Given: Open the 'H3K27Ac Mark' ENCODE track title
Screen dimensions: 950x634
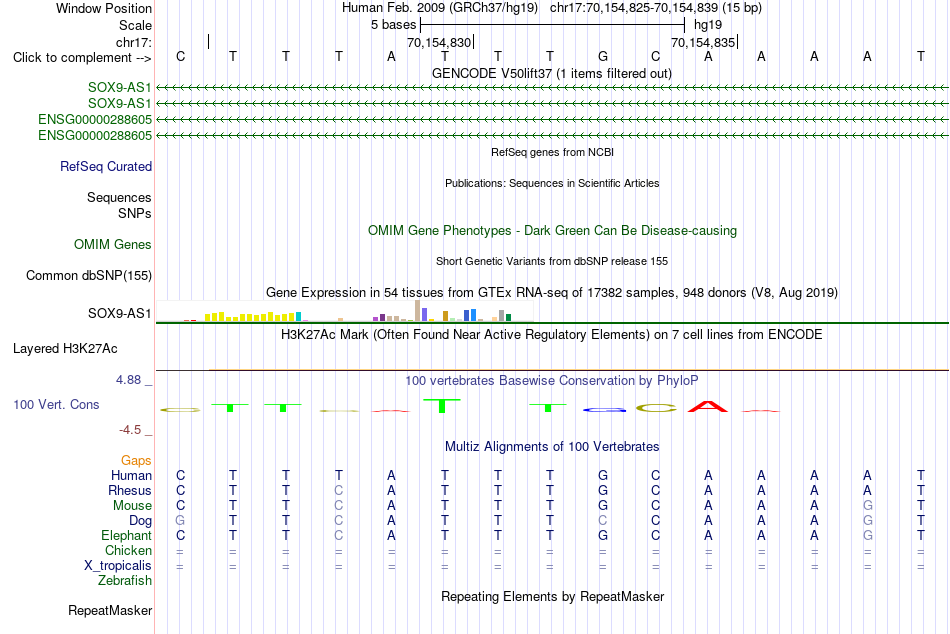Looking at the screenshot, I should point(551,335).
